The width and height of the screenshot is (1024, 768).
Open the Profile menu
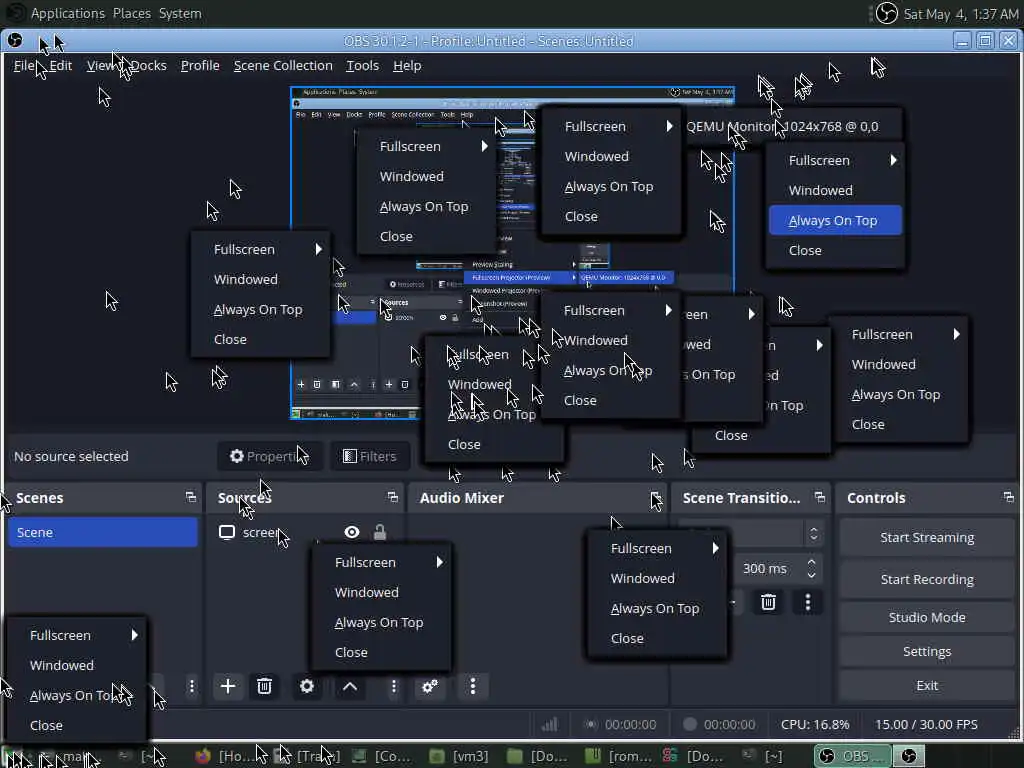tap(200, 65)
